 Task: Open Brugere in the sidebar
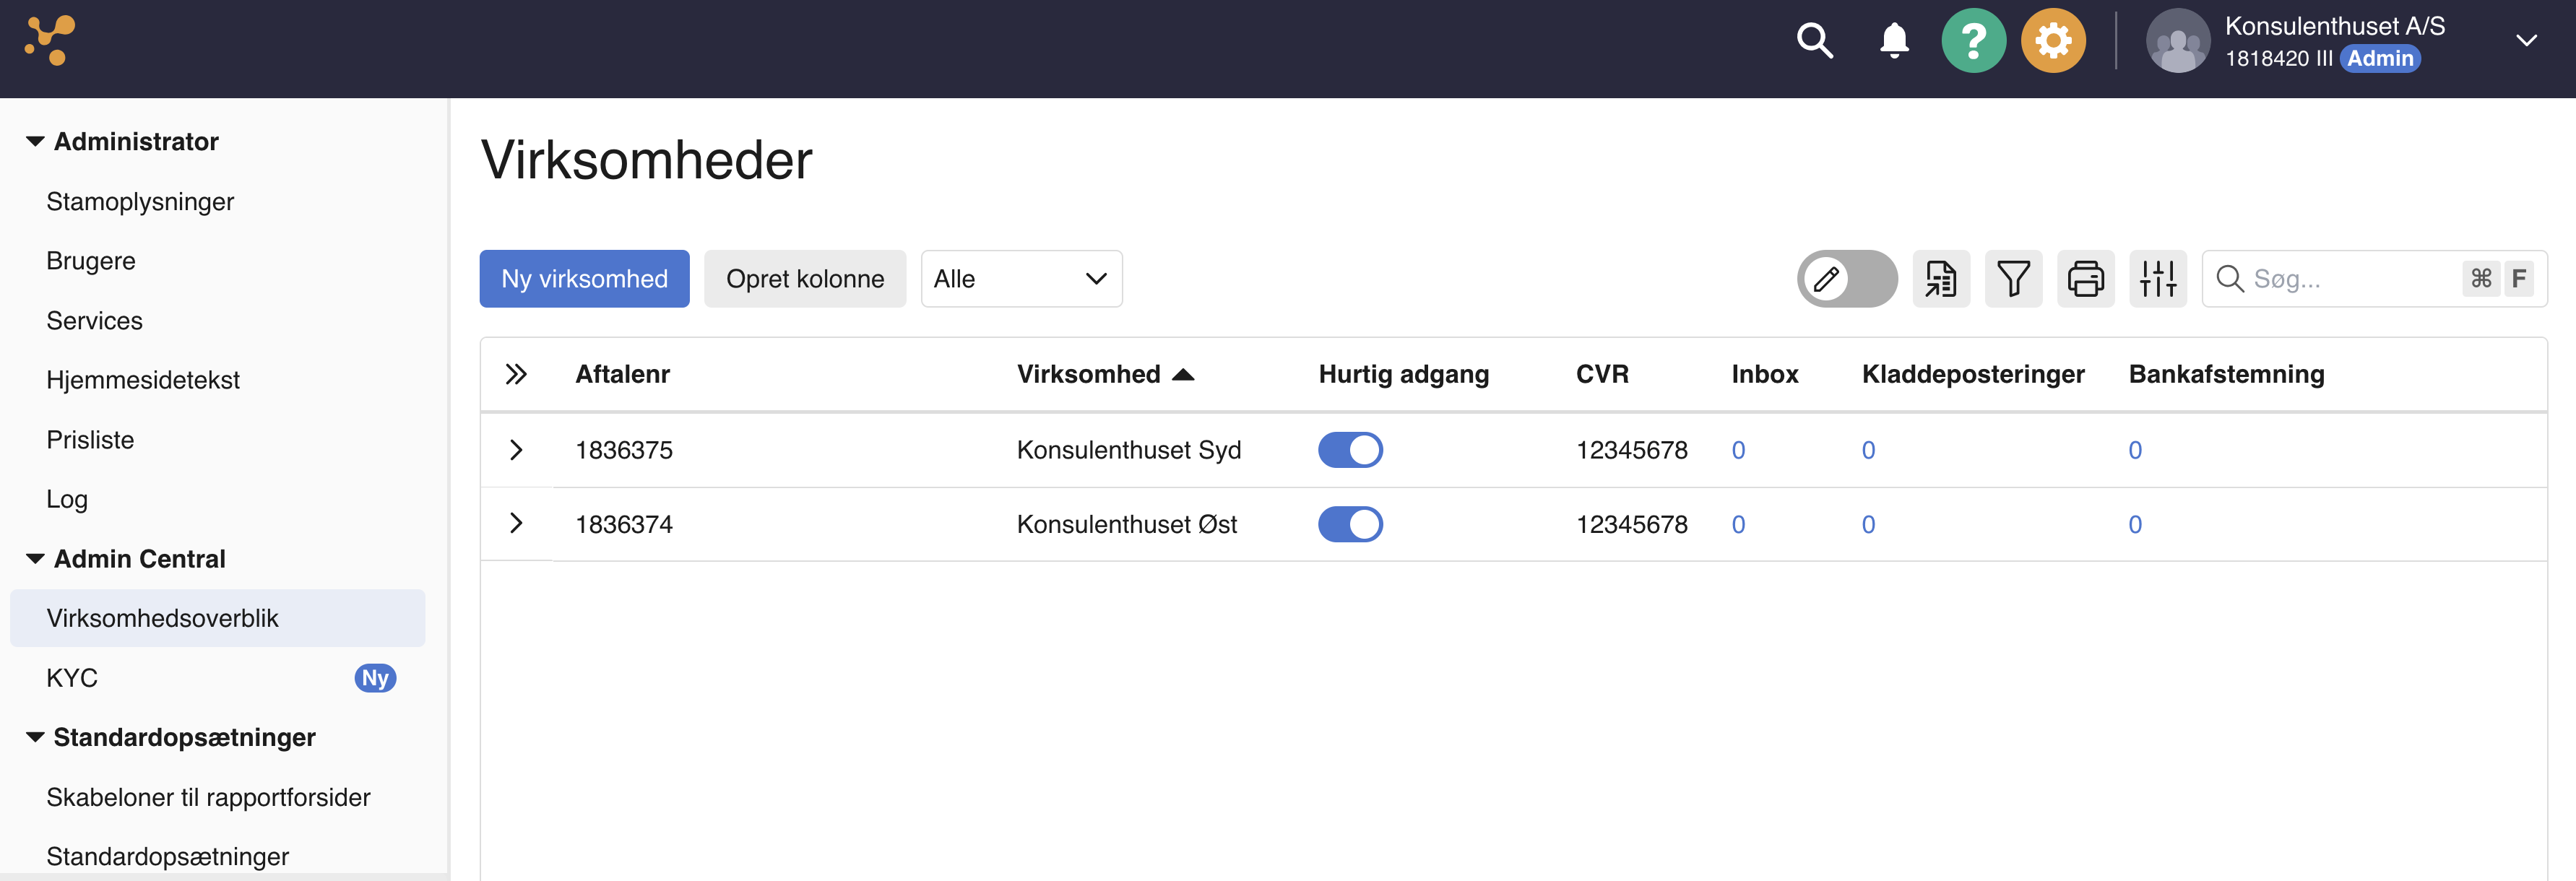pos(91,261)
